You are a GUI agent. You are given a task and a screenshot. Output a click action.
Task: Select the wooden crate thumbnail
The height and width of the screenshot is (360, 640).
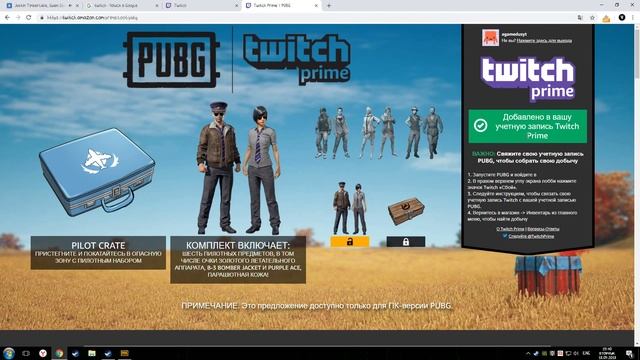[406, 211]
